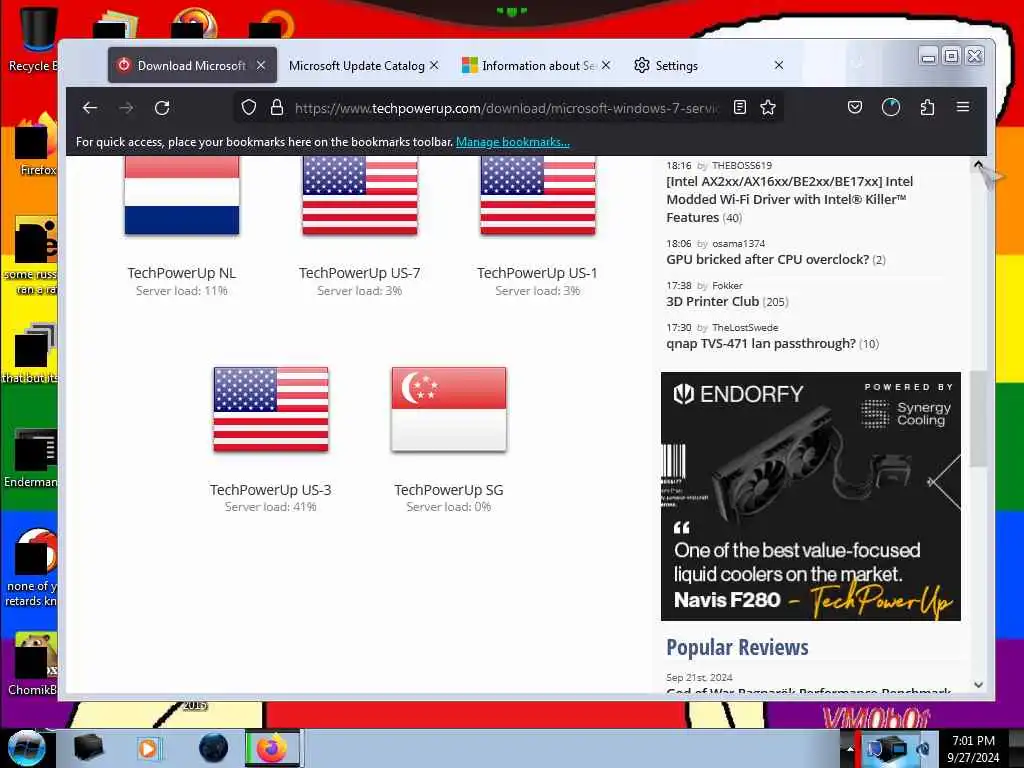The height and width of the screenshot is (768, 1024).
Task: Click the page scrollbar down arrow
Action: coord(978,685)
